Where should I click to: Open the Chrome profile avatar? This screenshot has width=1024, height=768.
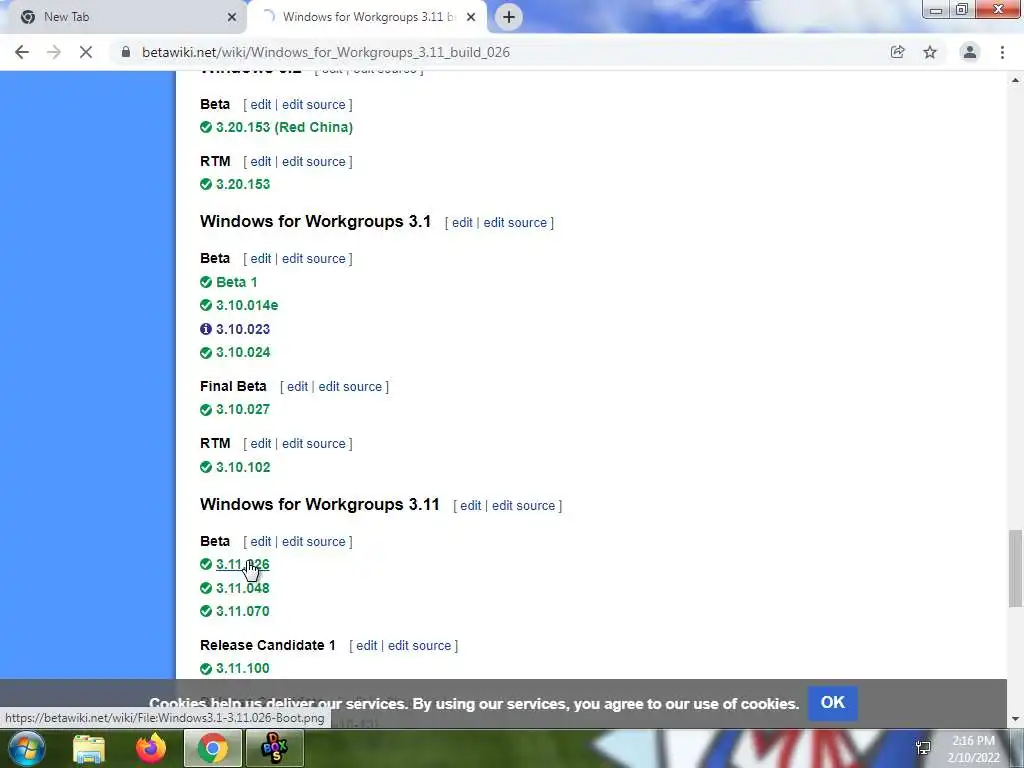coord(970,52)
